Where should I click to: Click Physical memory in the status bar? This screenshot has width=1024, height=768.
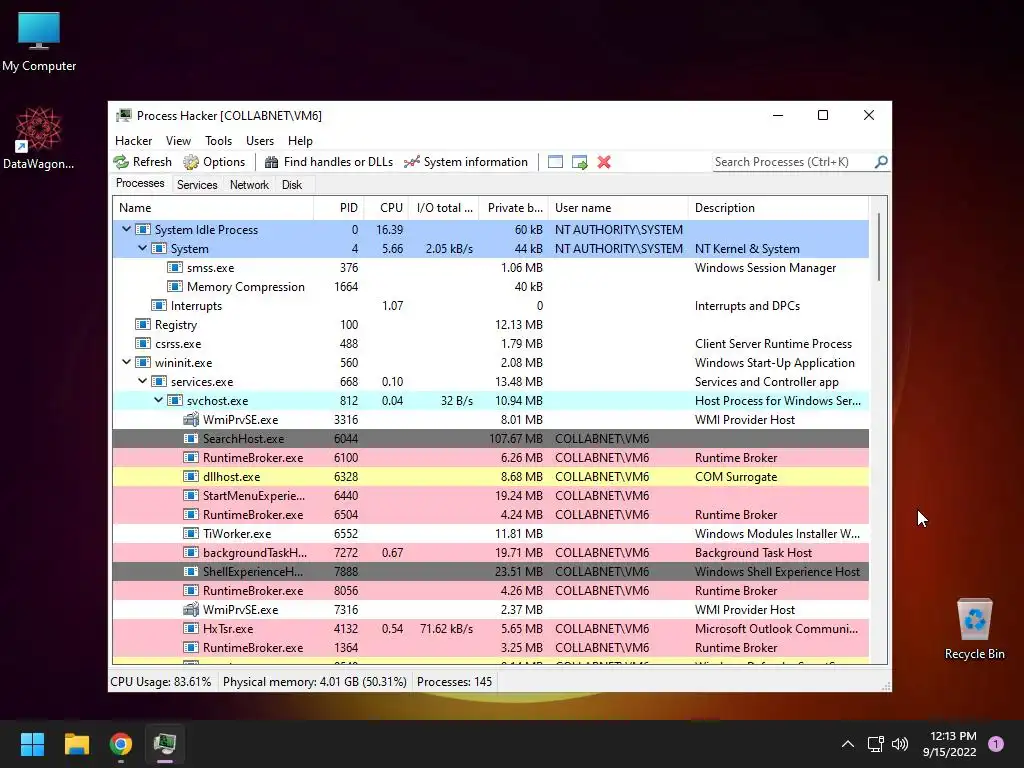click(x=315, y=682)
